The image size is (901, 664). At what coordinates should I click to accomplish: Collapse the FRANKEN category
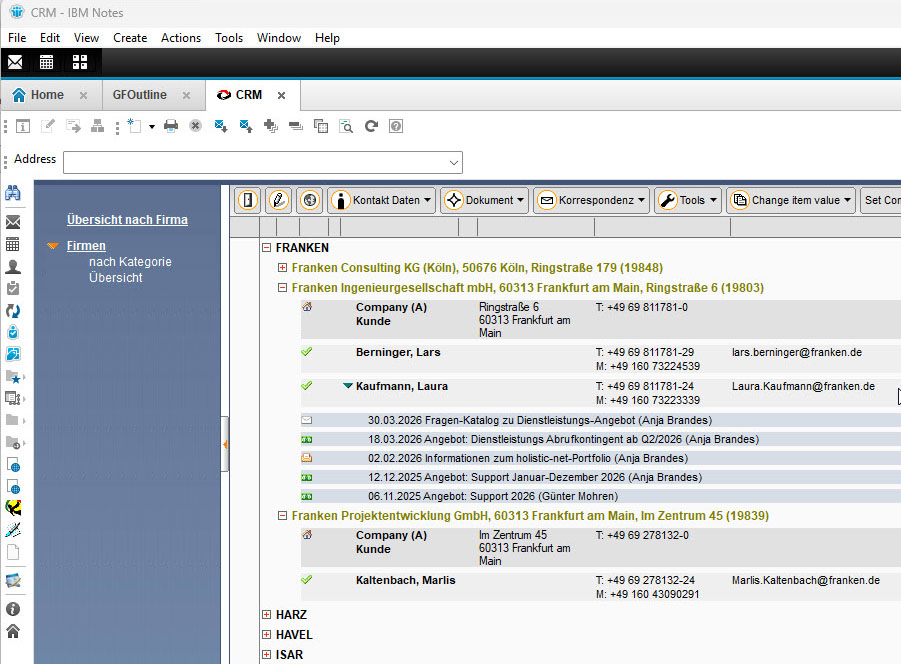tap(267, 248)
